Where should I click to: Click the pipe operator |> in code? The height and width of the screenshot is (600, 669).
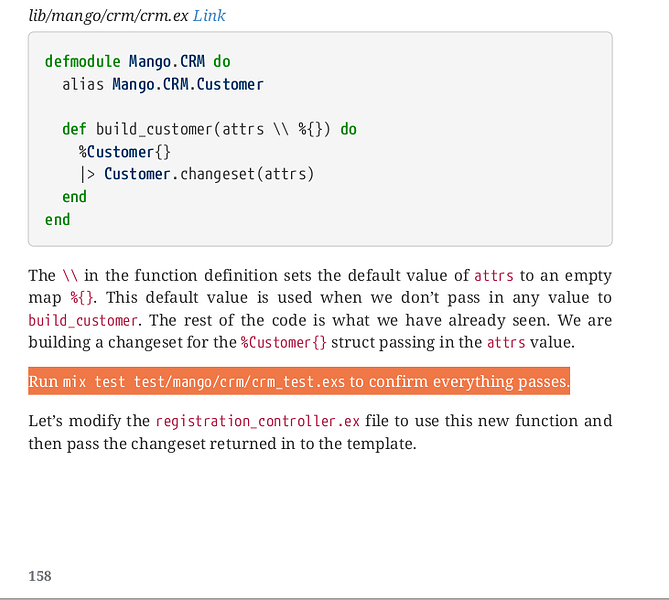point(87,175)
